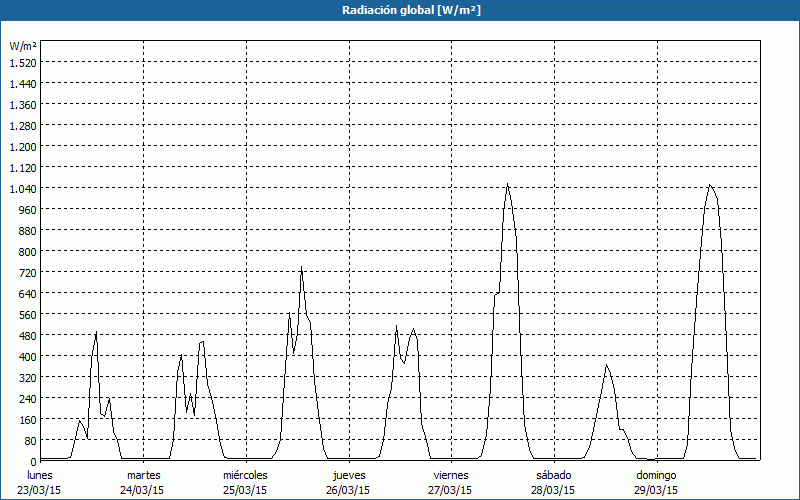Click the W/m² unit label above the y-axis
This screenshot has width=800, height=500.
tap(23, 46)
